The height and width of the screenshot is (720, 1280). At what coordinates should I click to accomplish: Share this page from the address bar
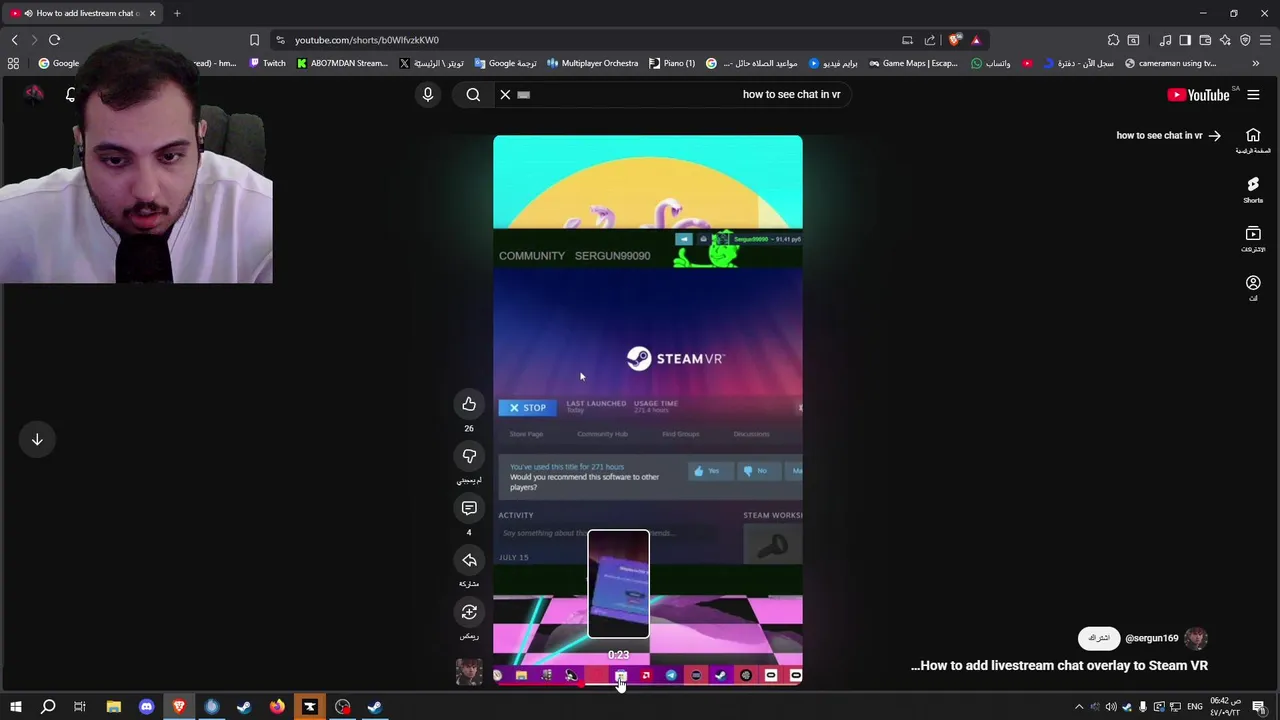930,40
